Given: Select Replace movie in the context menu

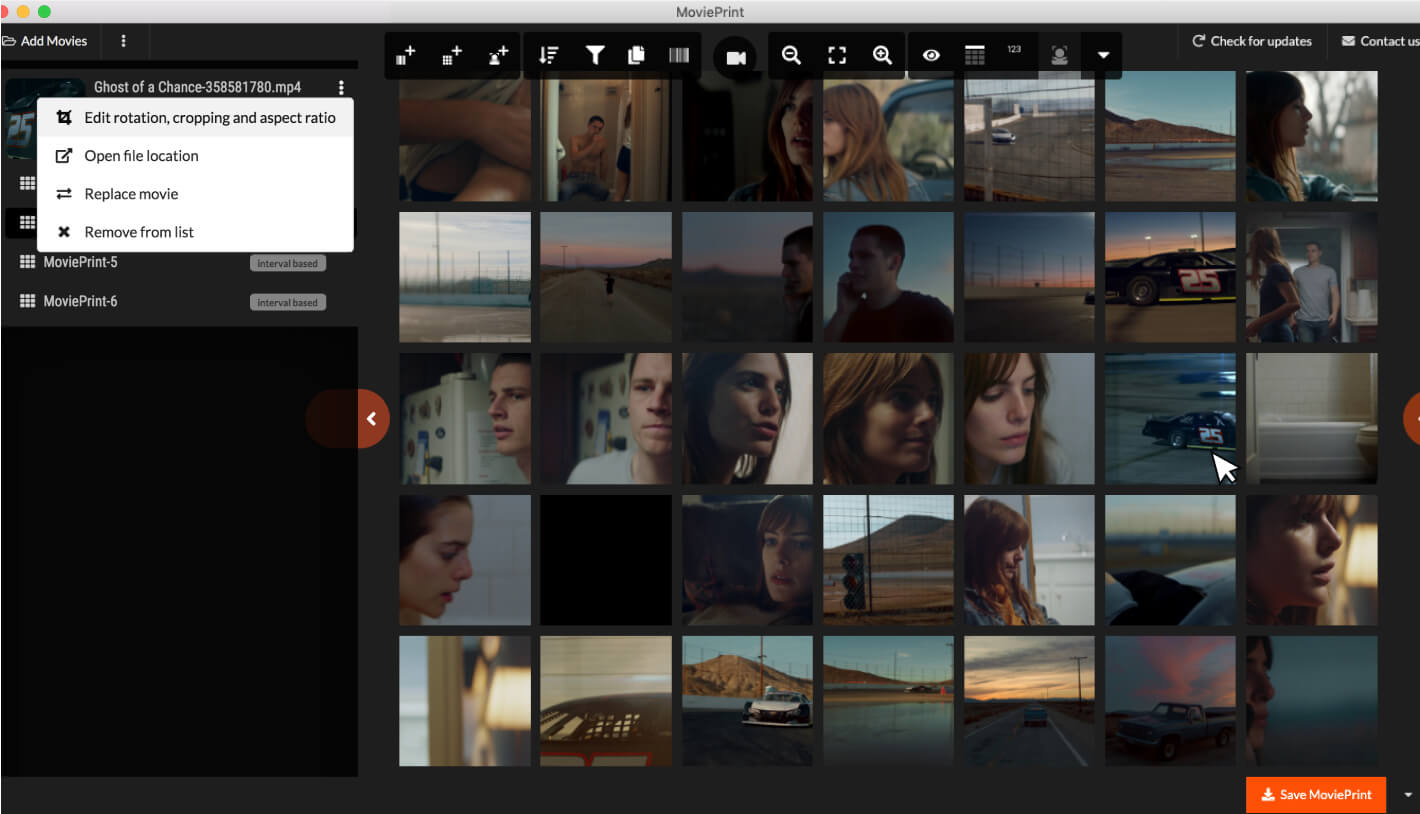Looking at the screenshot, I should click(x=195, y=194).
